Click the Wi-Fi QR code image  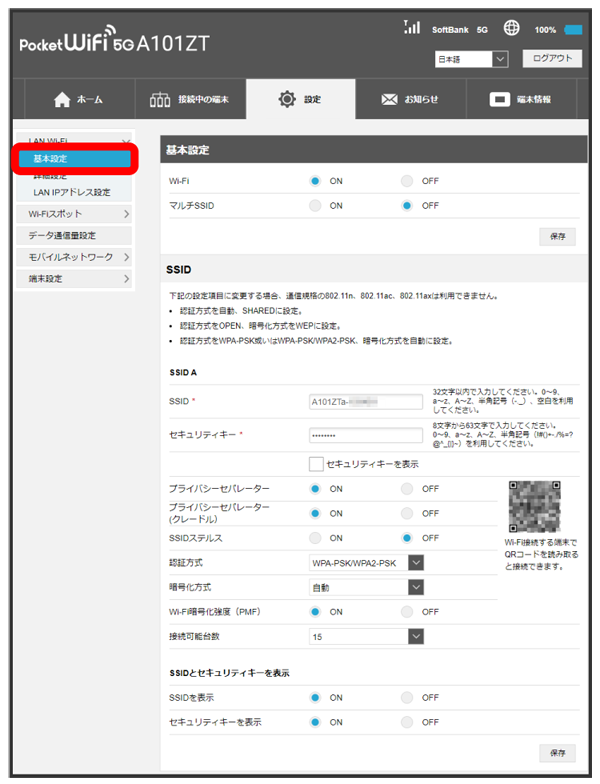534,506
